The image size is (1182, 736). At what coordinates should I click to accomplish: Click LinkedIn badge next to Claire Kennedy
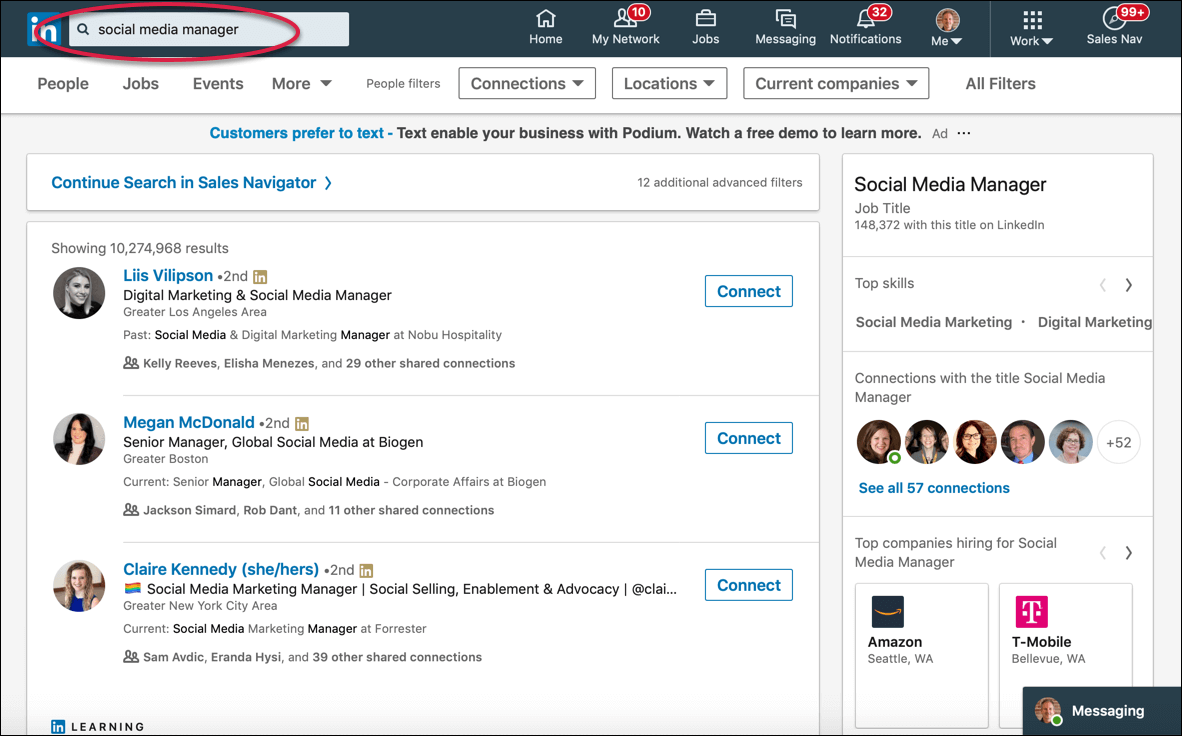(x=366, y=571)
